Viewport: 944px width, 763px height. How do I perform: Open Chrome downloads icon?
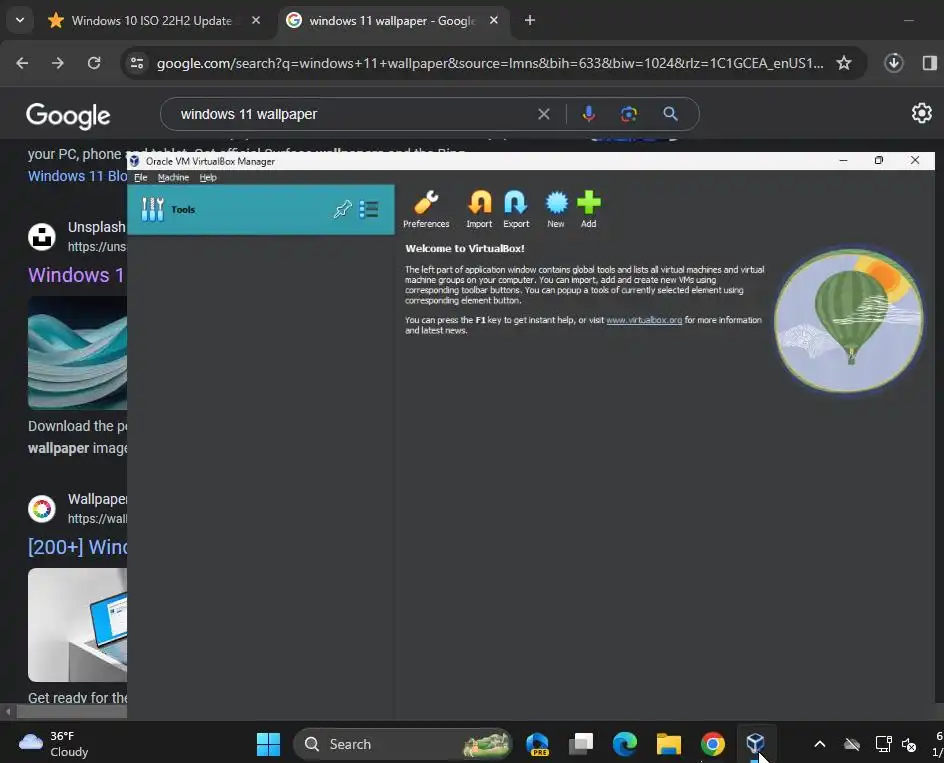(x=893, y=63)
